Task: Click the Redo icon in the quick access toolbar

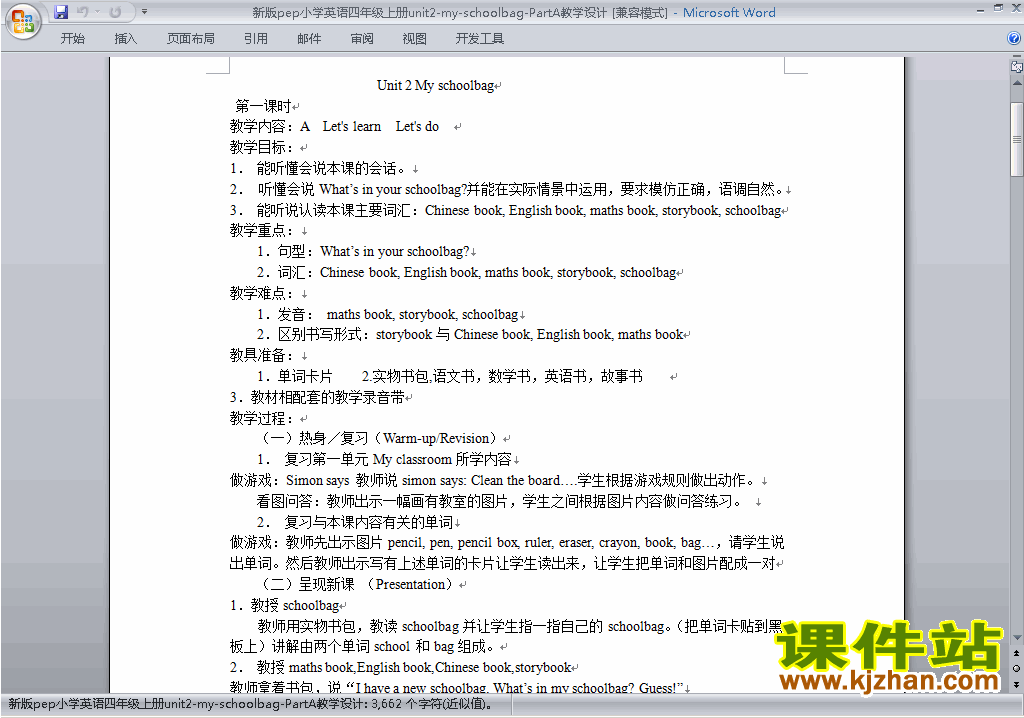Action: pos(116,12)
